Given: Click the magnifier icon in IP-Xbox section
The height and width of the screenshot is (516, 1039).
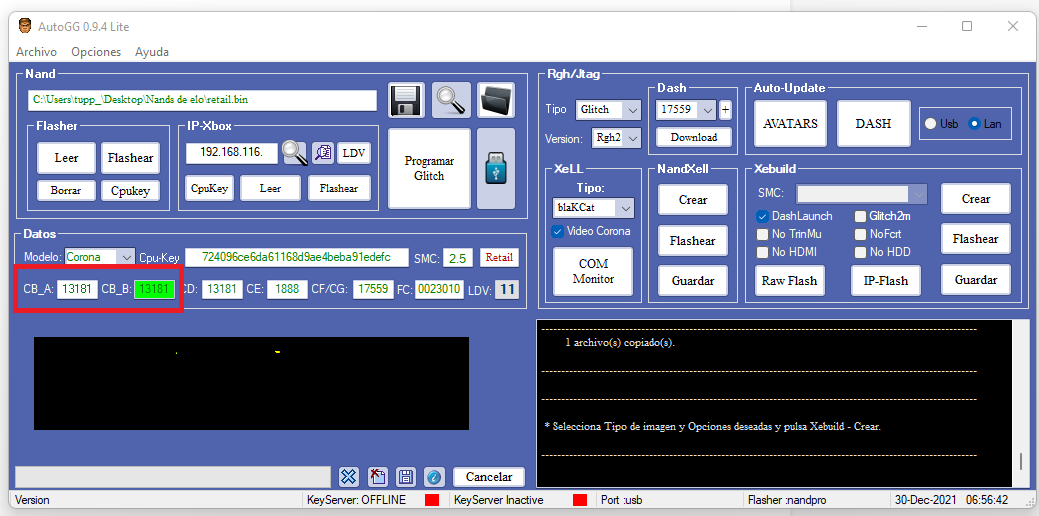Looking at the screenshot, I should pyautogui.click(x=294, y=153).
